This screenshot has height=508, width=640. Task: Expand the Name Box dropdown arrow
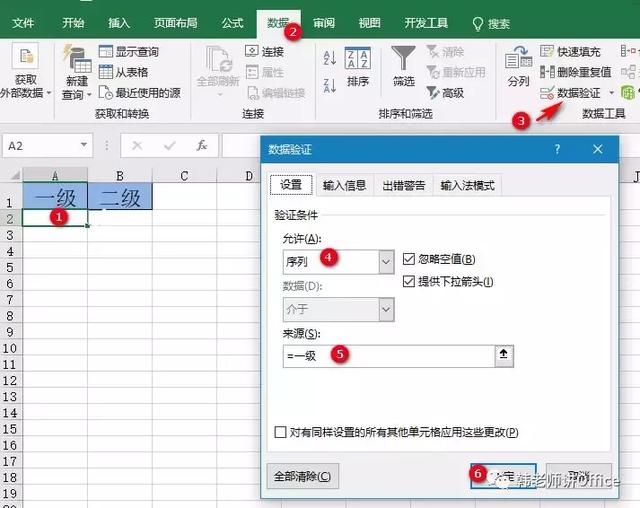(x=84, y=145)
